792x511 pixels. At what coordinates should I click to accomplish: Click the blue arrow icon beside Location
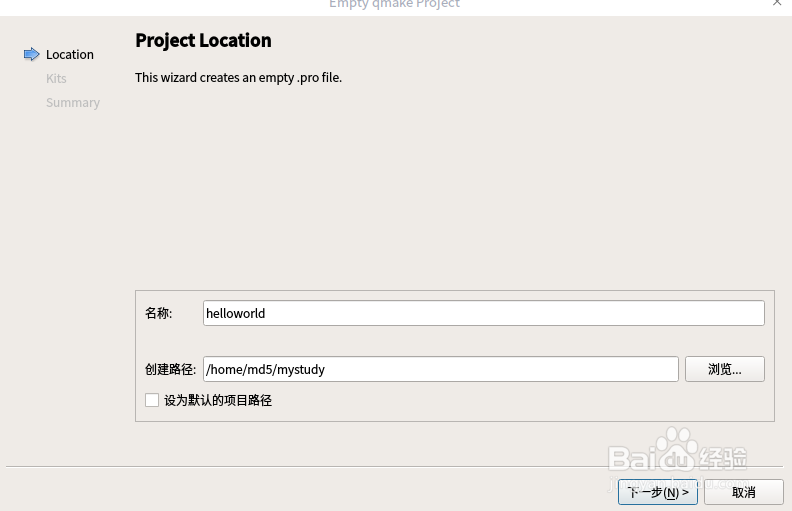point(32,54)
